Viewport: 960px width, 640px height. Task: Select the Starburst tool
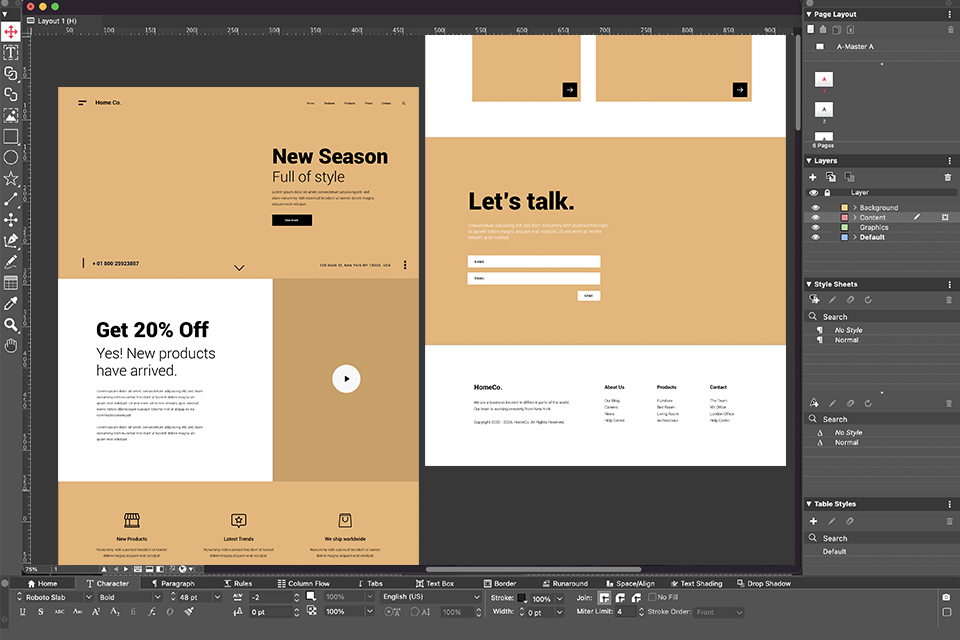point(11,178)
